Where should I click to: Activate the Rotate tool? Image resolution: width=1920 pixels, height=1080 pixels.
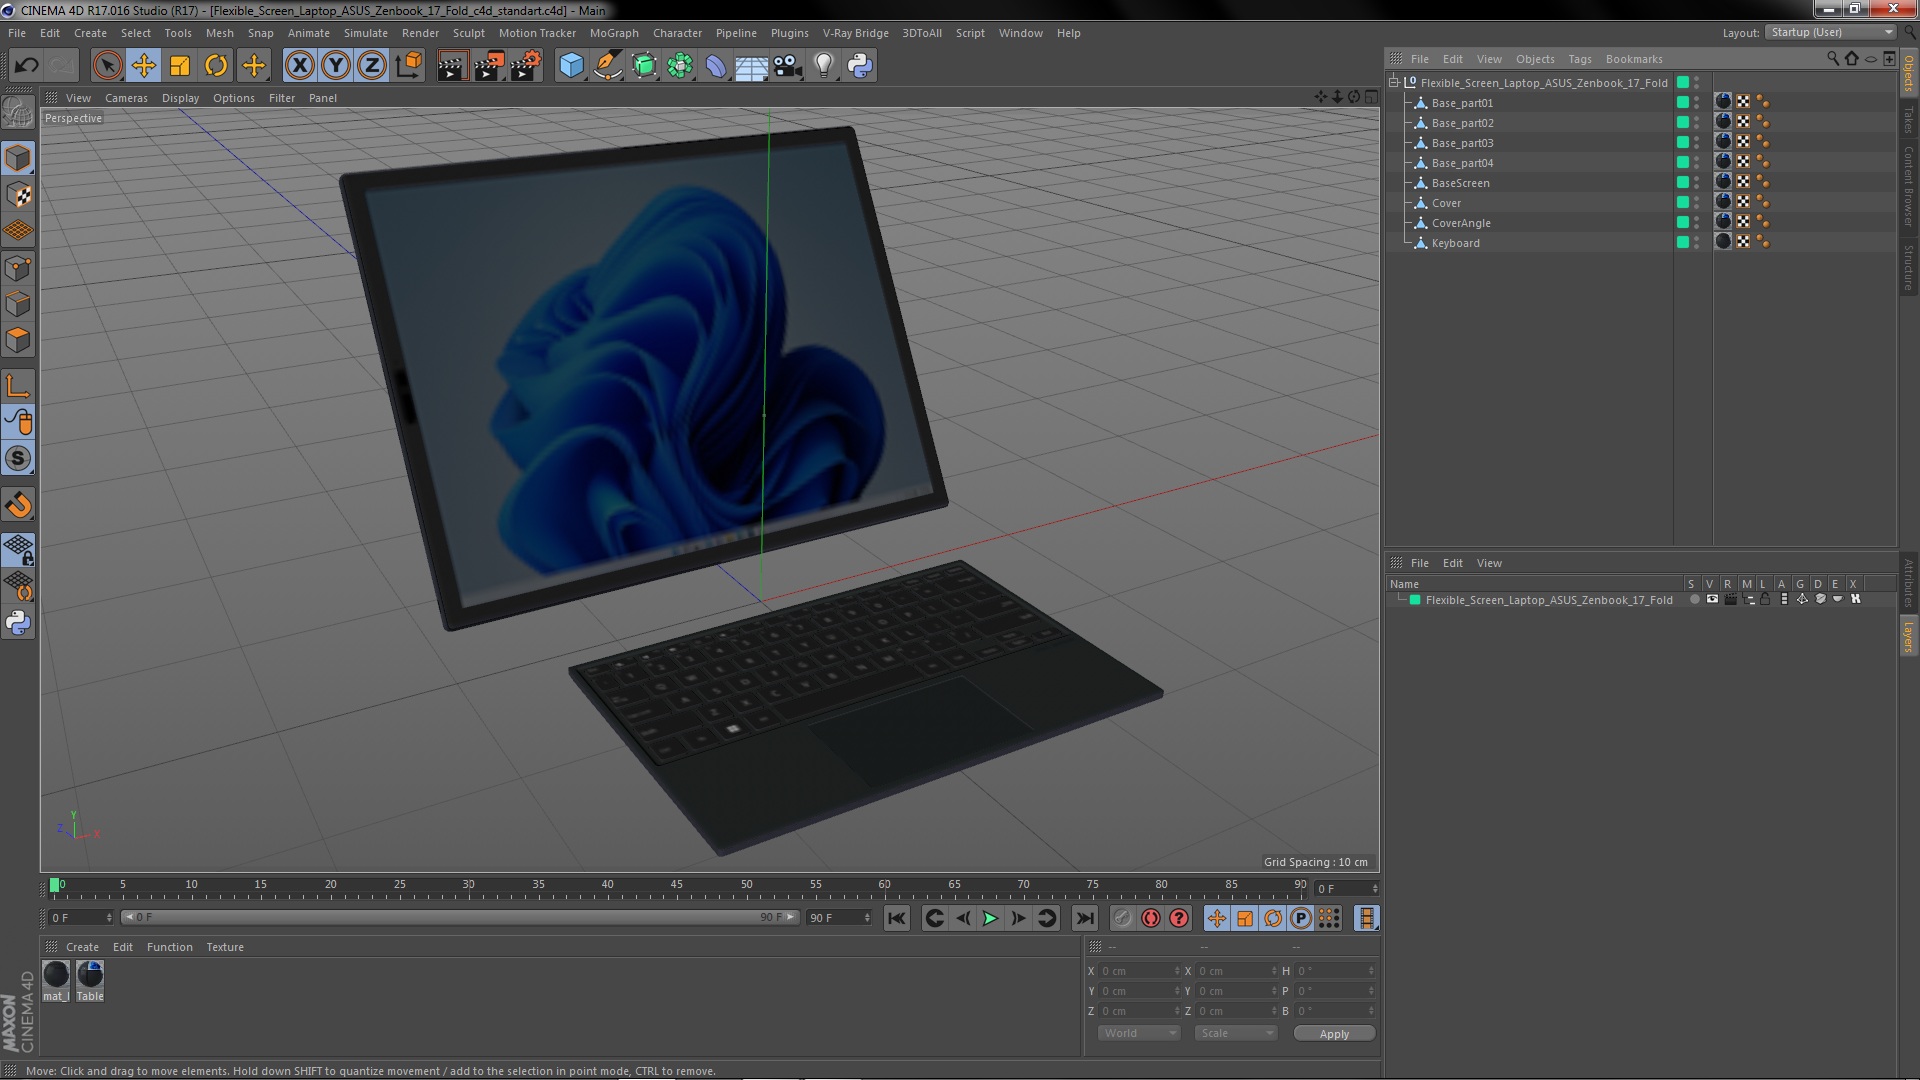(216, 66)
